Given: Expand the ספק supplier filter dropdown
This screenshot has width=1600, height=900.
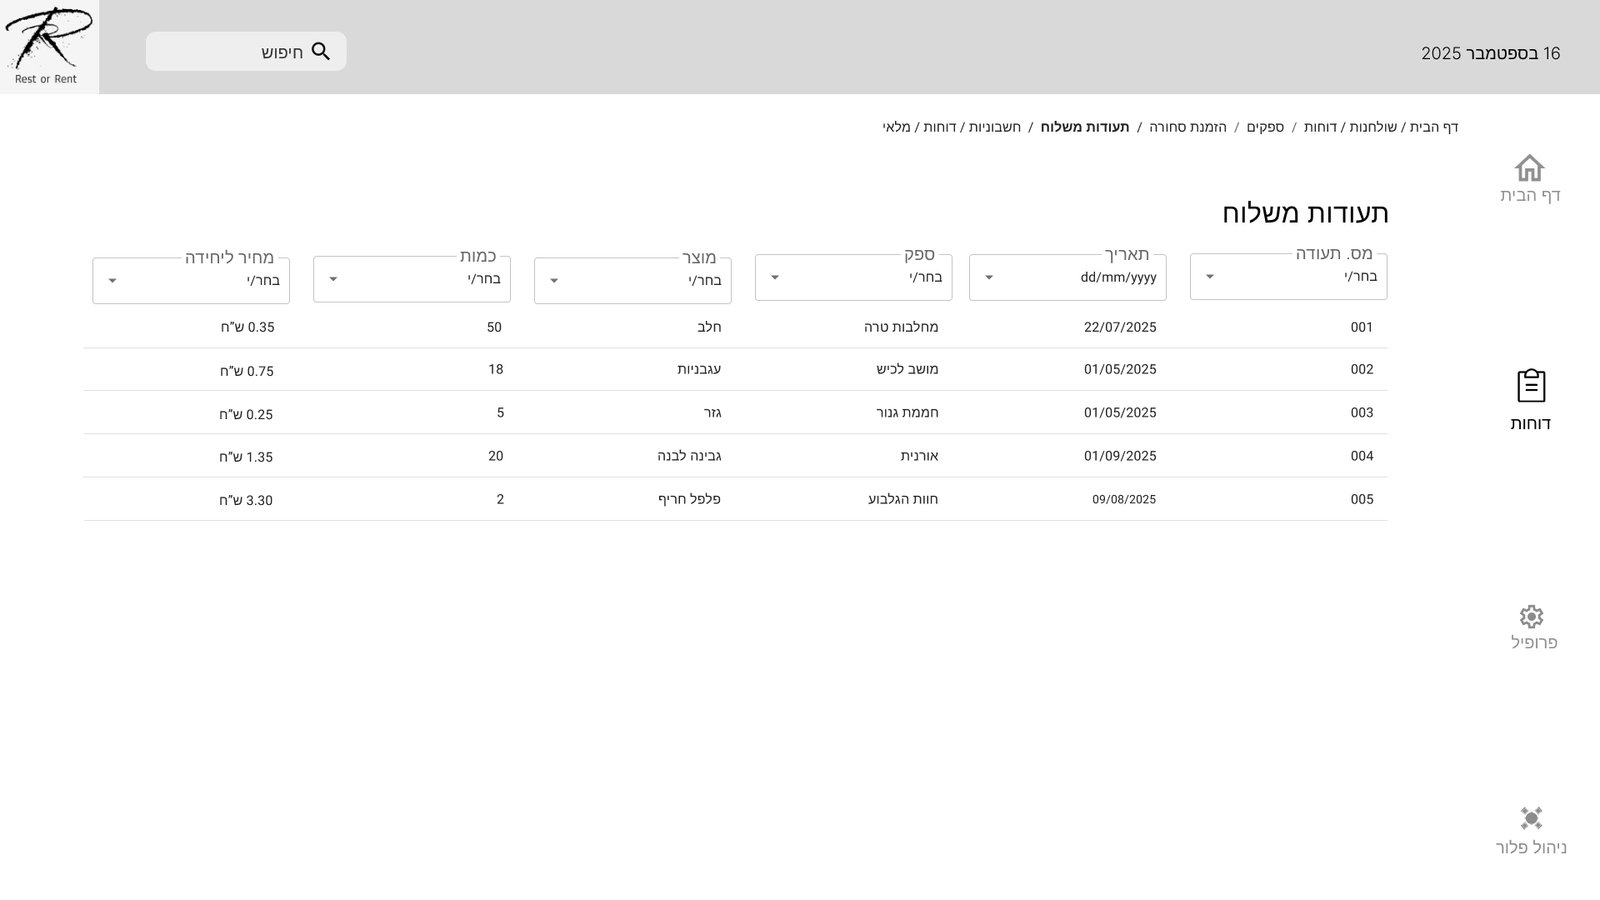Looking at the screenshot, I should click(853, 277).
